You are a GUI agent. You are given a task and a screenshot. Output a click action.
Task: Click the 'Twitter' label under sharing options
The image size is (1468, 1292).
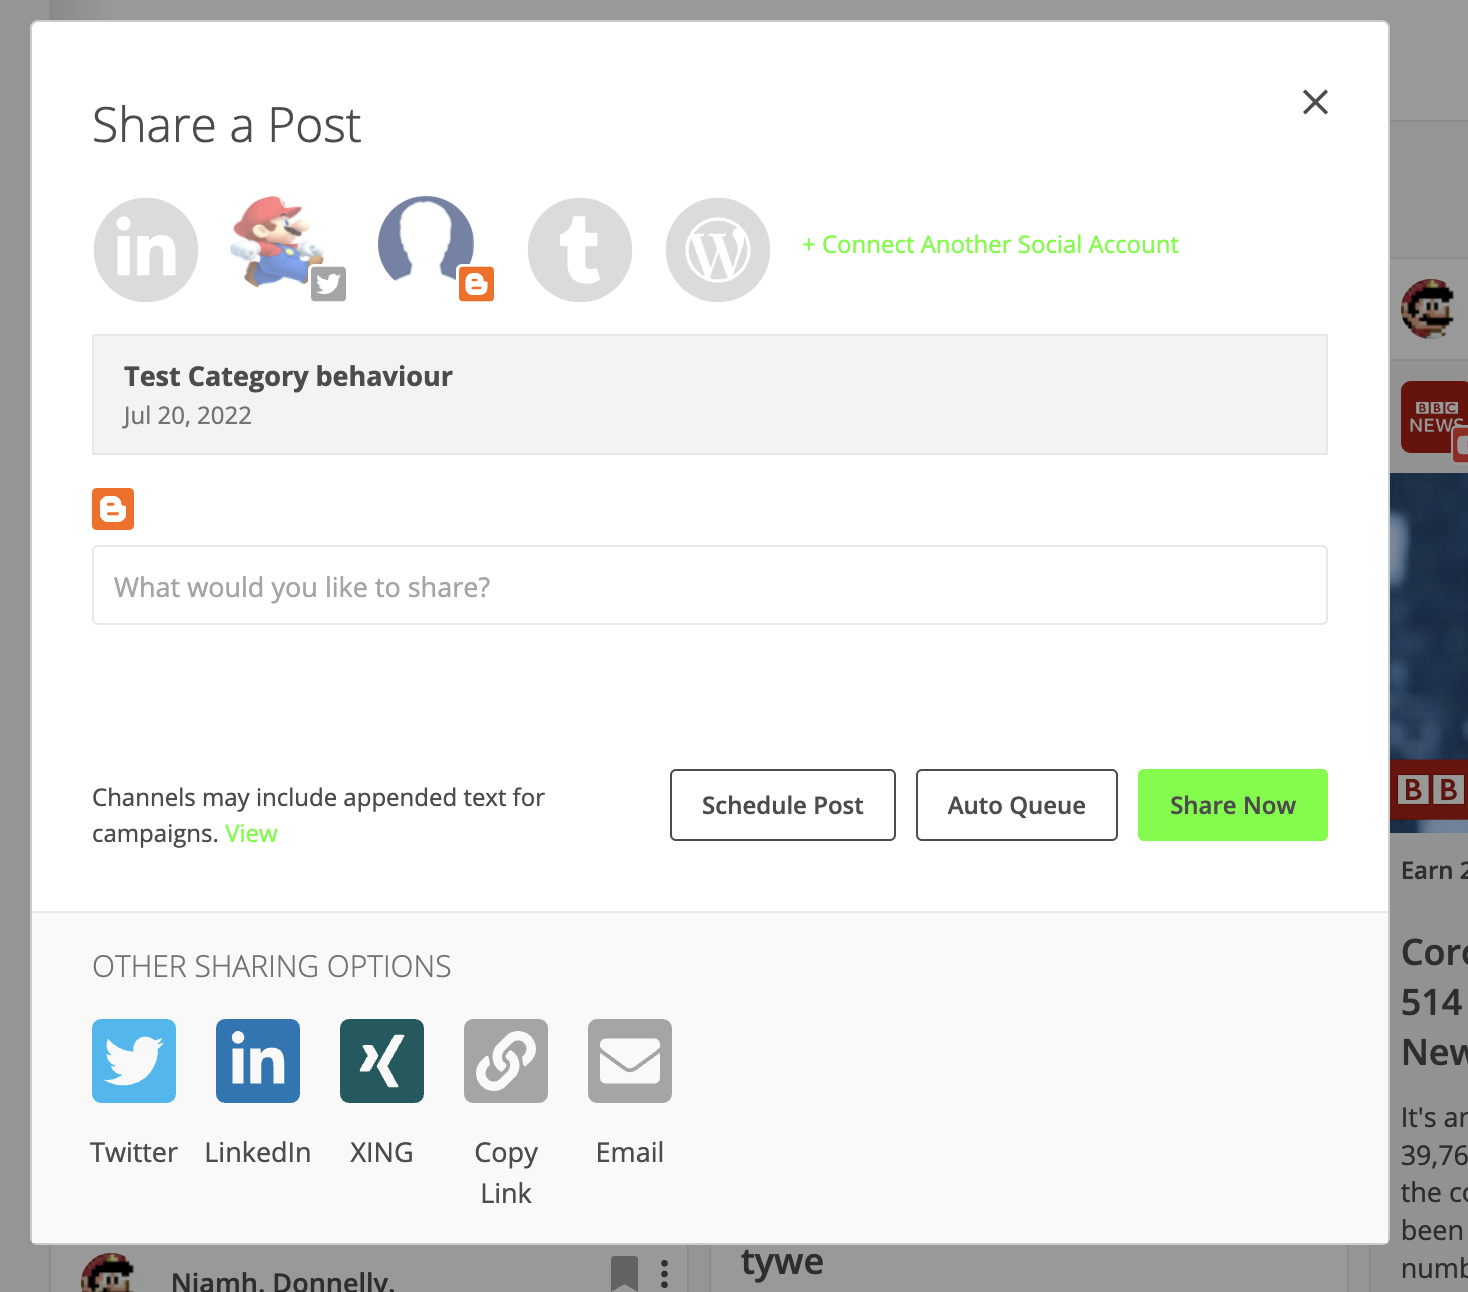(x=134, y=1153)
